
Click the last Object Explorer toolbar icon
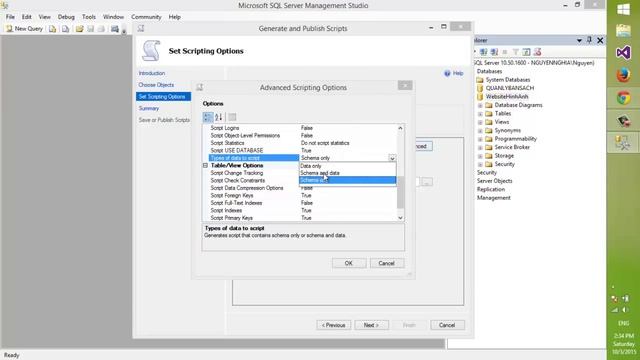pyautogui.click(x=537, y=52)
